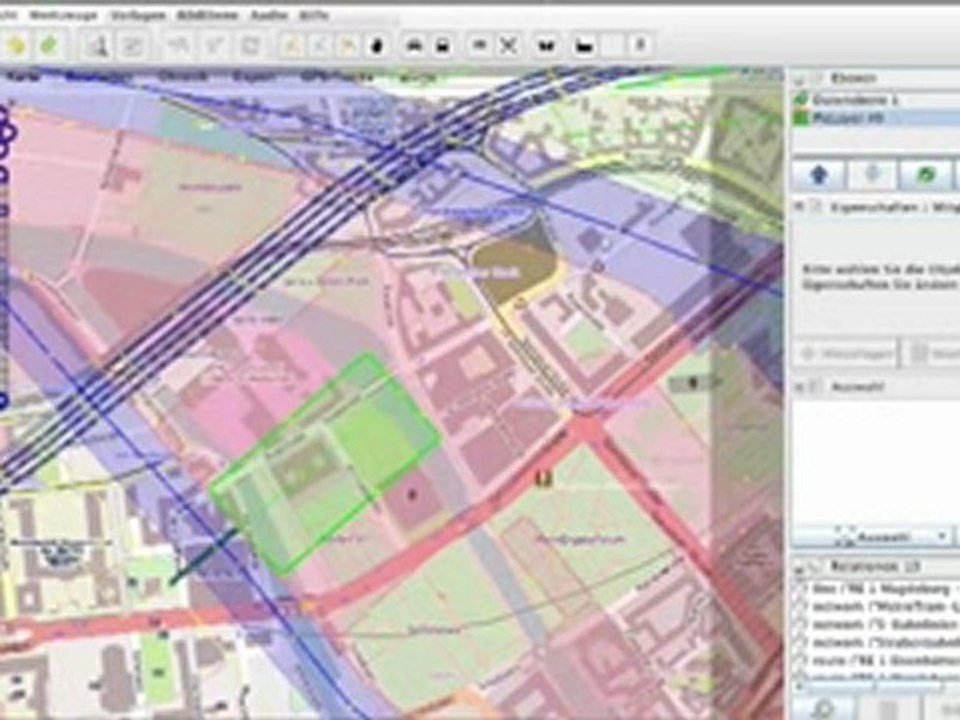This screenshot has height=720, width=960.
Task: Toggle active marker of Datenebene 1 layer
Action: [x=801, y=99]
